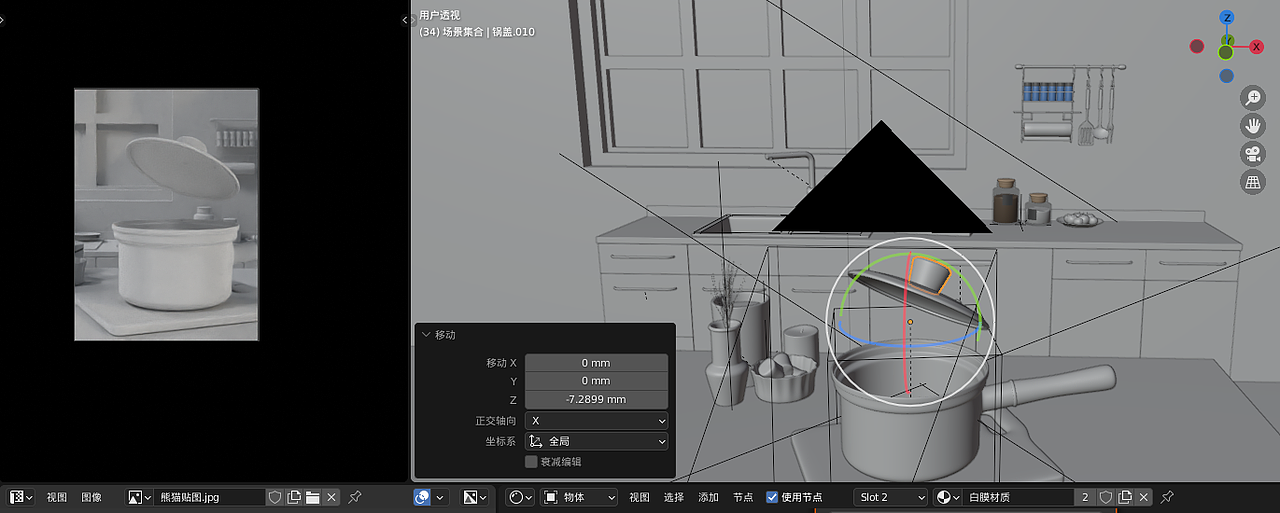Click the '(34) 场景集合 | 锅盖.010' text
The width and height of the screenshot is (1280, 513).
(477, 32)
